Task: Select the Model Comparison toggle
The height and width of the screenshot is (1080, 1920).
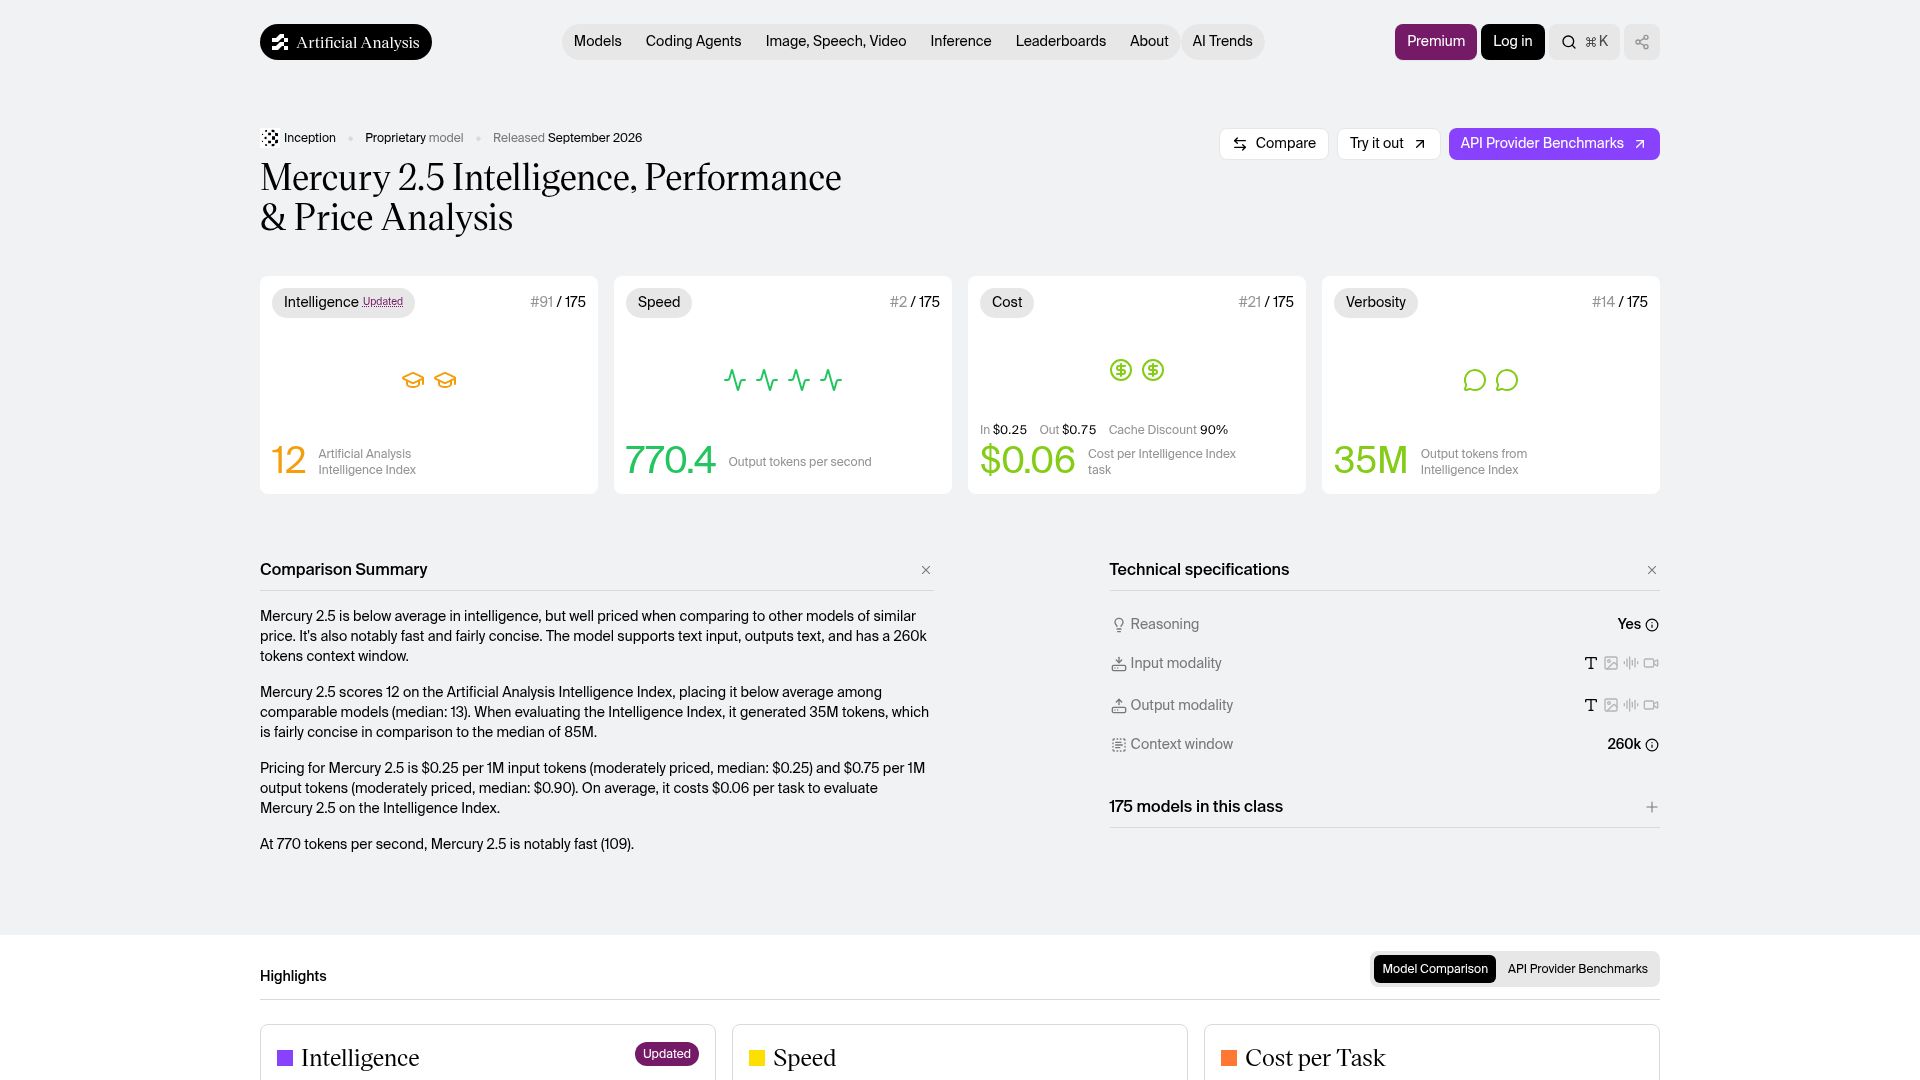Action: pos(1435,969)
